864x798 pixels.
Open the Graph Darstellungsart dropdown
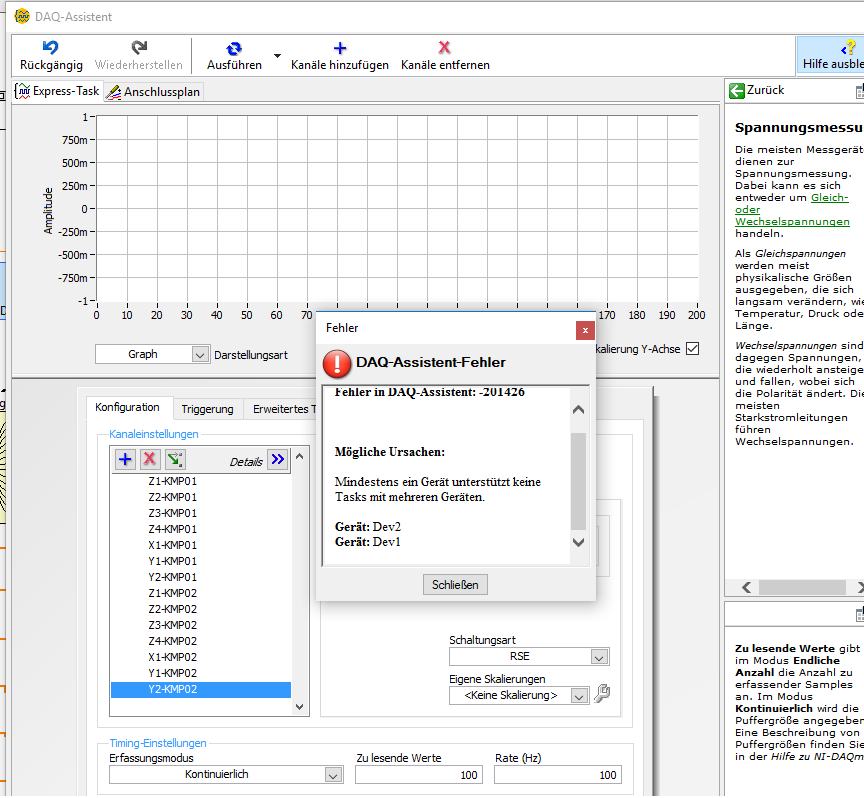pyautogui.click(x=200, y=354)
